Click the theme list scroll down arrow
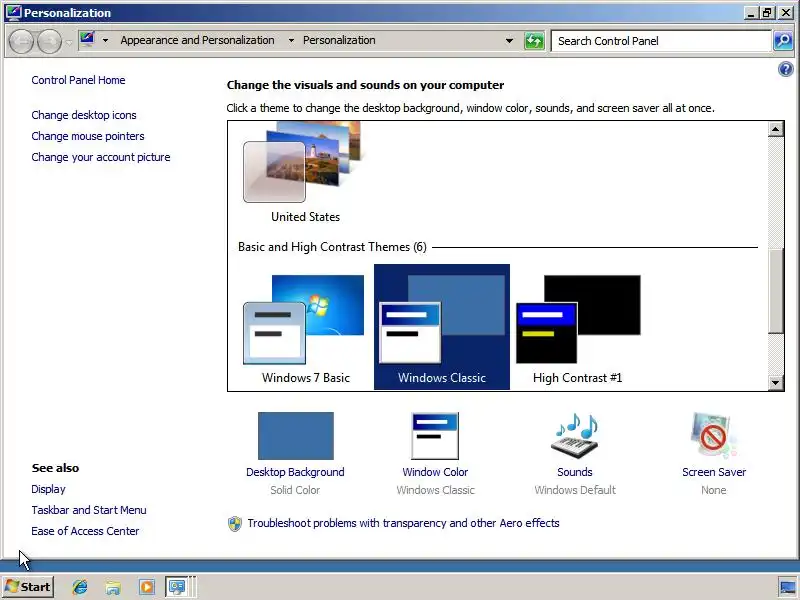This screenshot has width=800, height=600. tap(776, 382)
